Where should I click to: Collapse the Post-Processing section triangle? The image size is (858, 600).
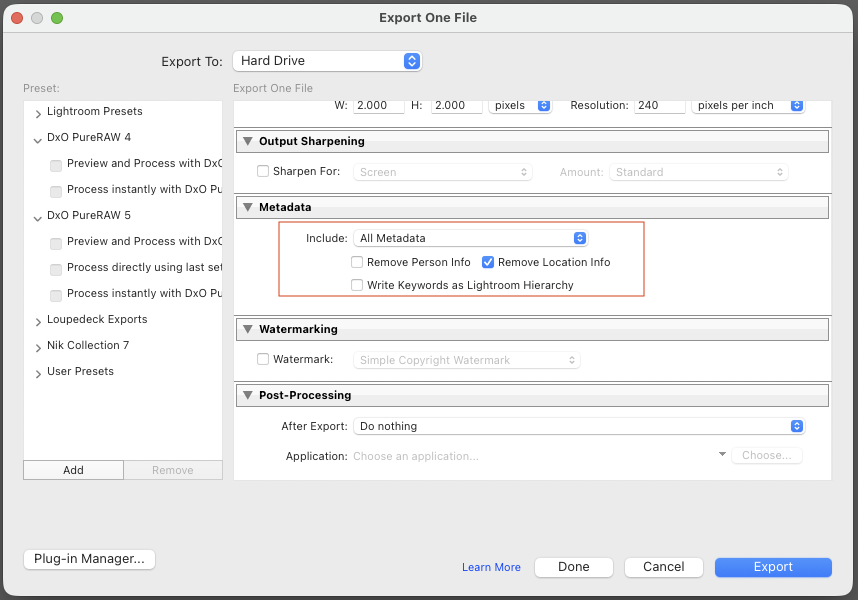248,395
